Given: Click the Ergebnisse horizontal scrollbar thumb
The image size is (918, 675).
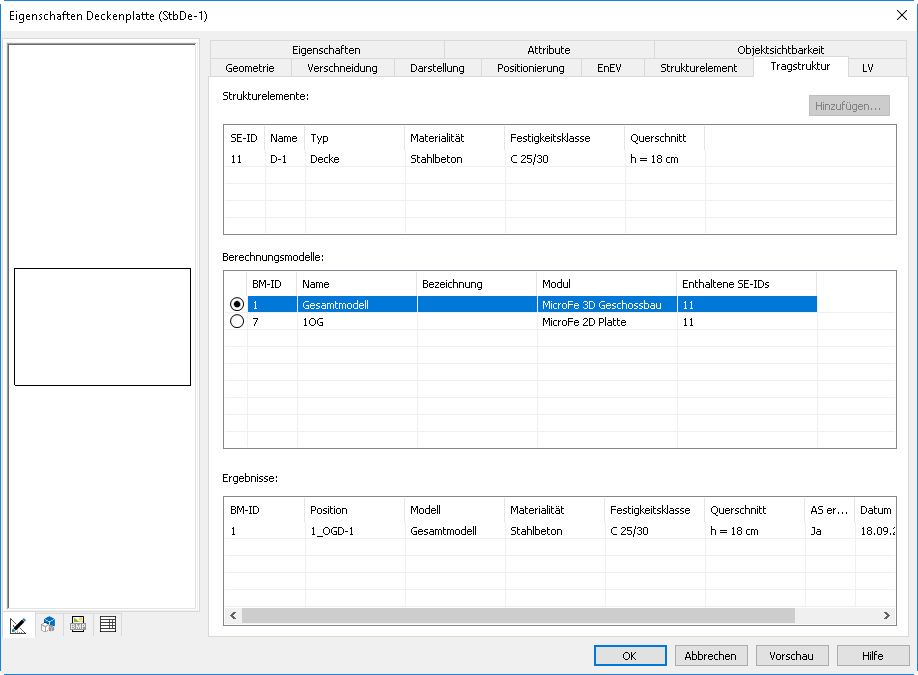Looking at the screenshot, I should coord(518,615).
